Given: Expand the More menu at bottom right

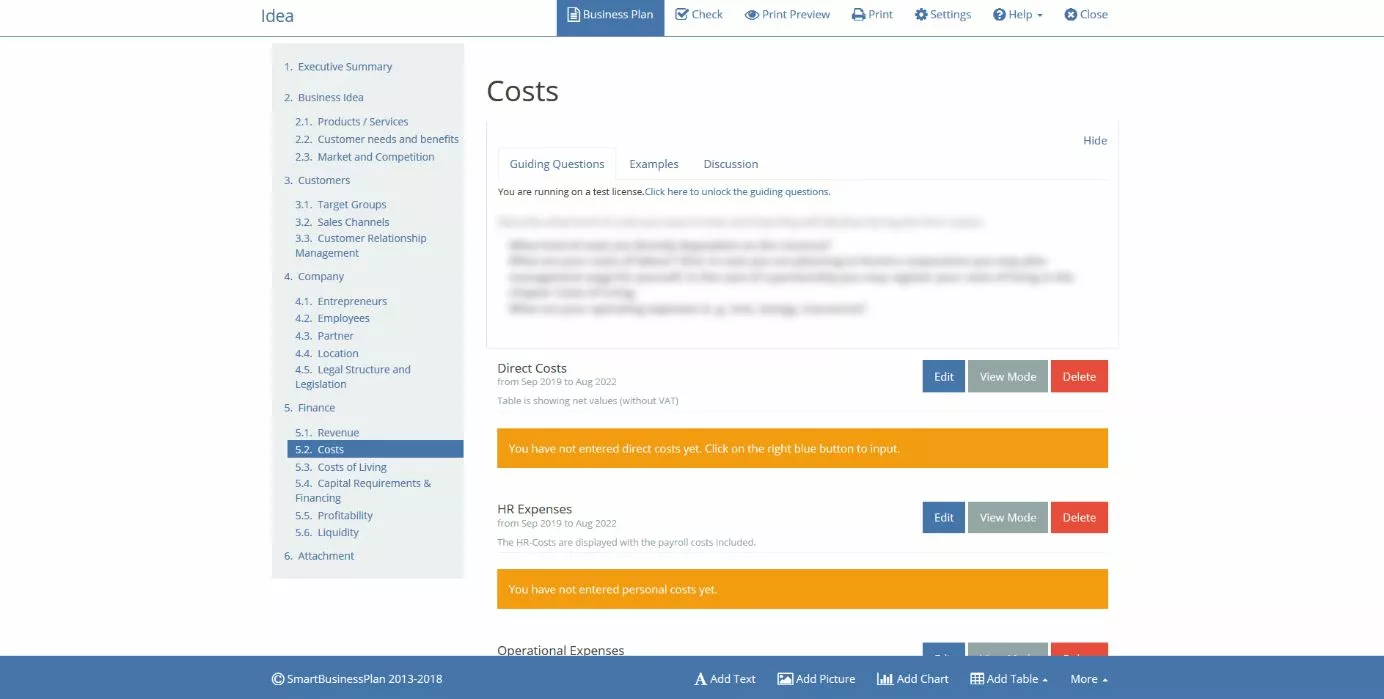Looking at the screenshot, I should pos(1088,678).
